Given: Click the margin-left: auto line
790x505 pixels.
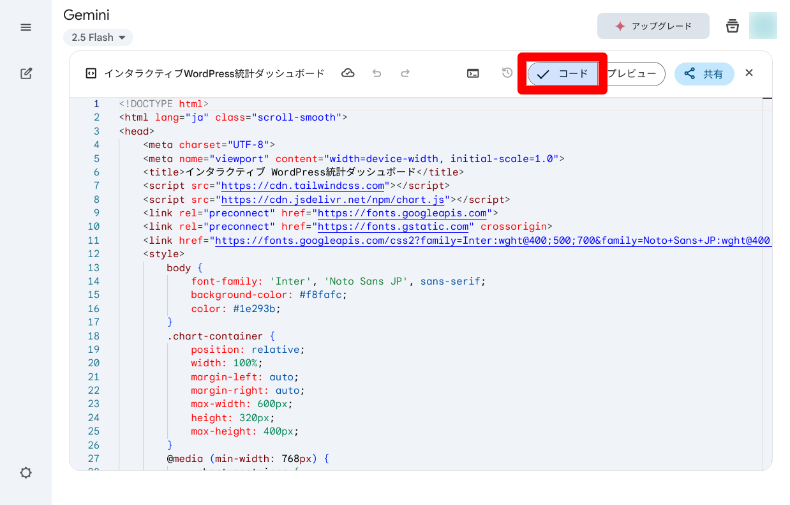Looking at the screenshot, I should pos(244,377).
